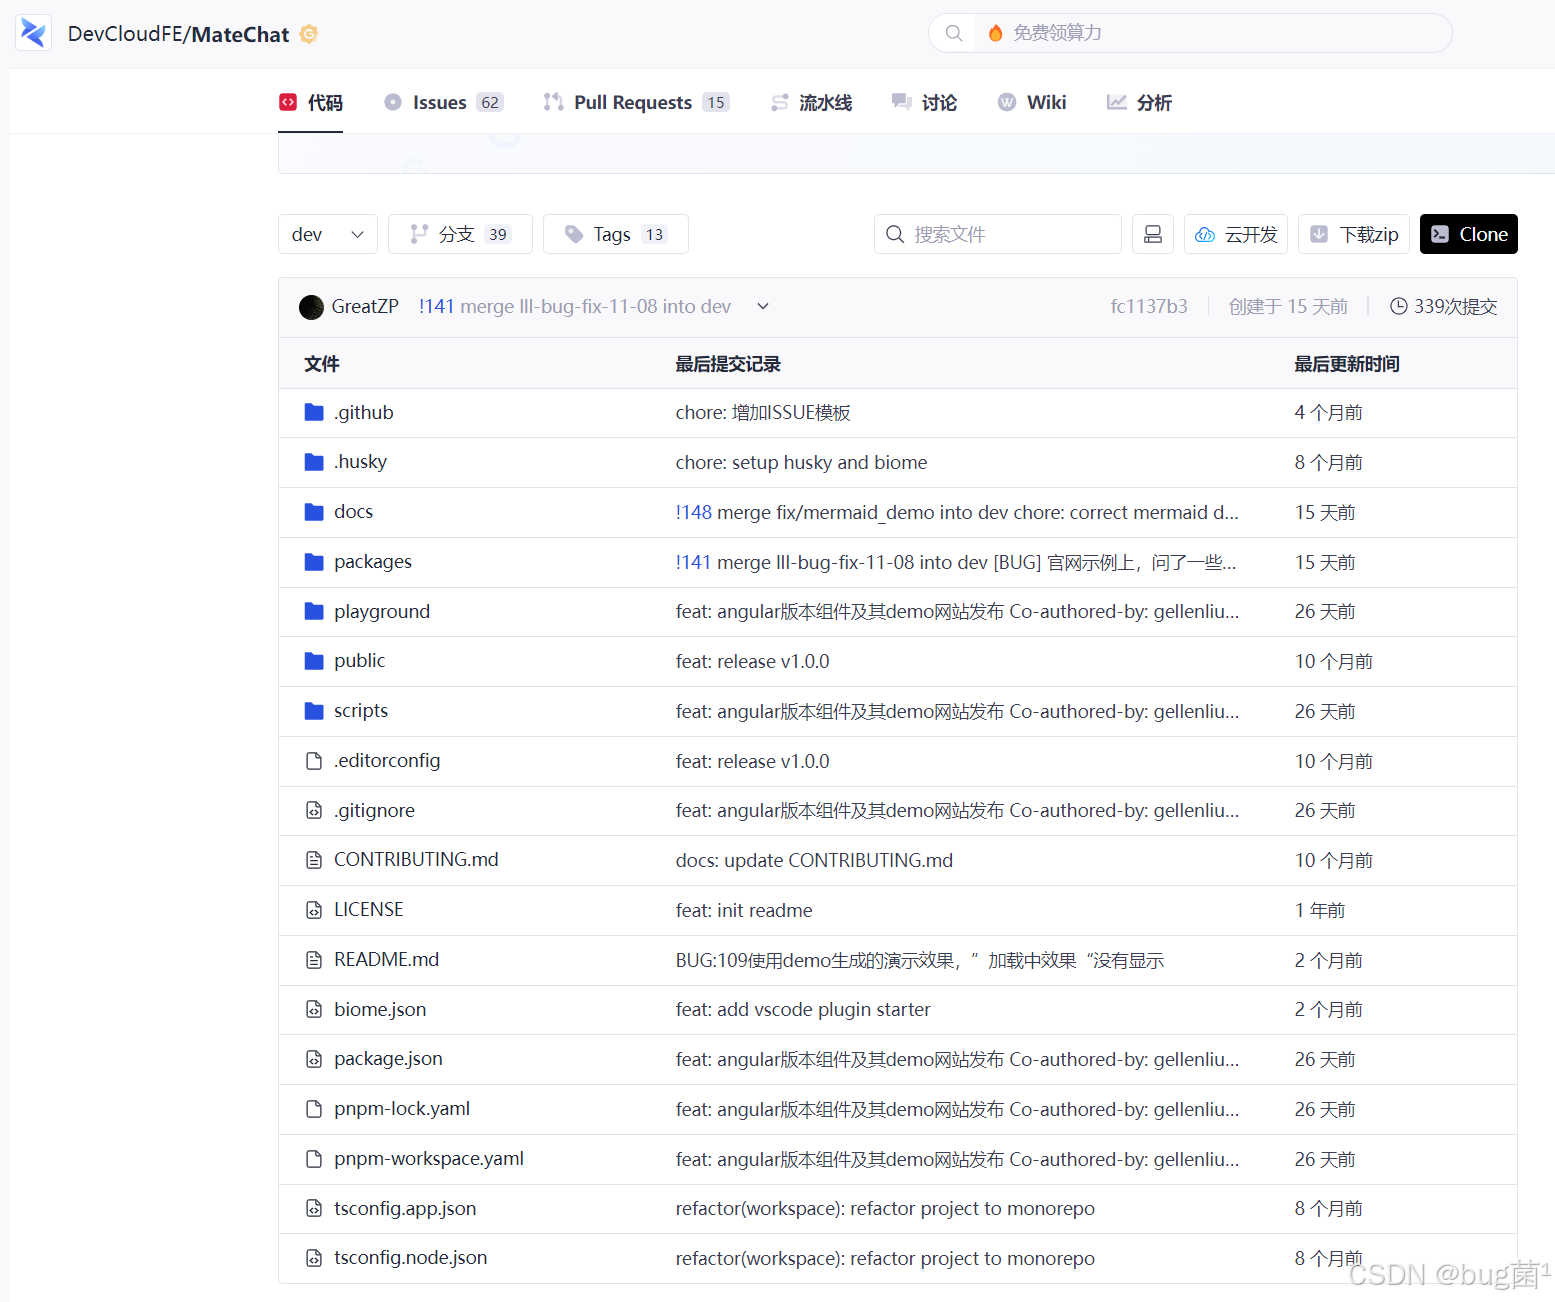Image resolution: width=1555 pixels, height=1302 pixels.
Task: Click the 下载zip button
Action: click(x=1354, y=234)
